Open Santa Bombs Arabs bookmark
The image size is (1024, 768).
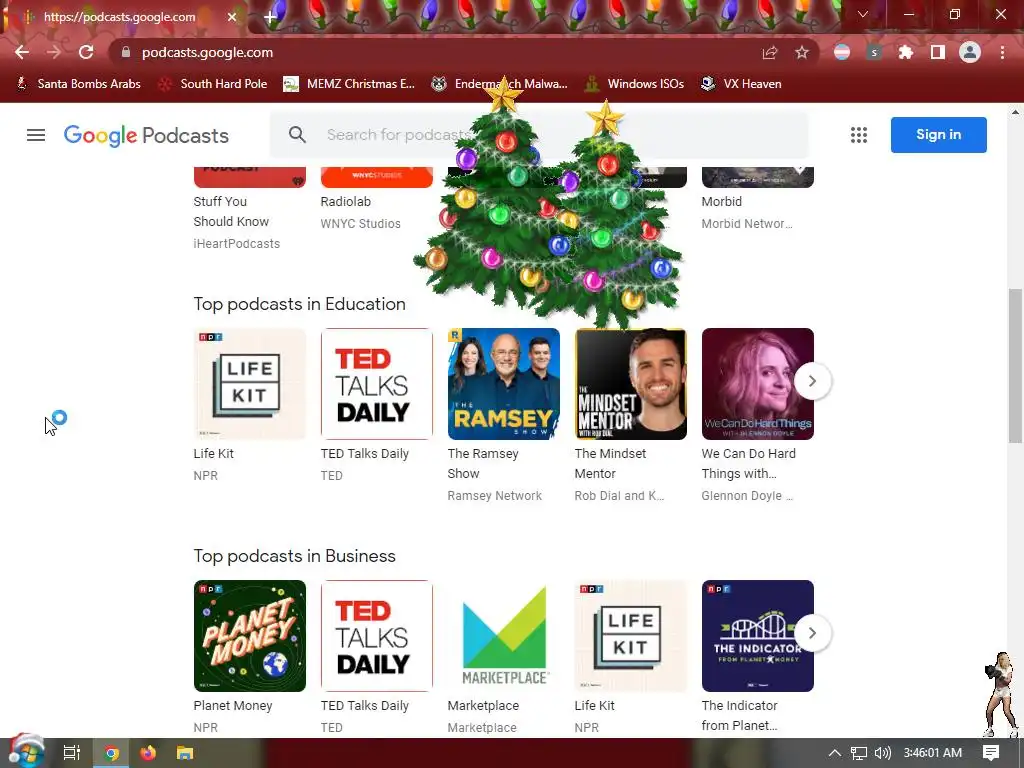pos(78,84)
